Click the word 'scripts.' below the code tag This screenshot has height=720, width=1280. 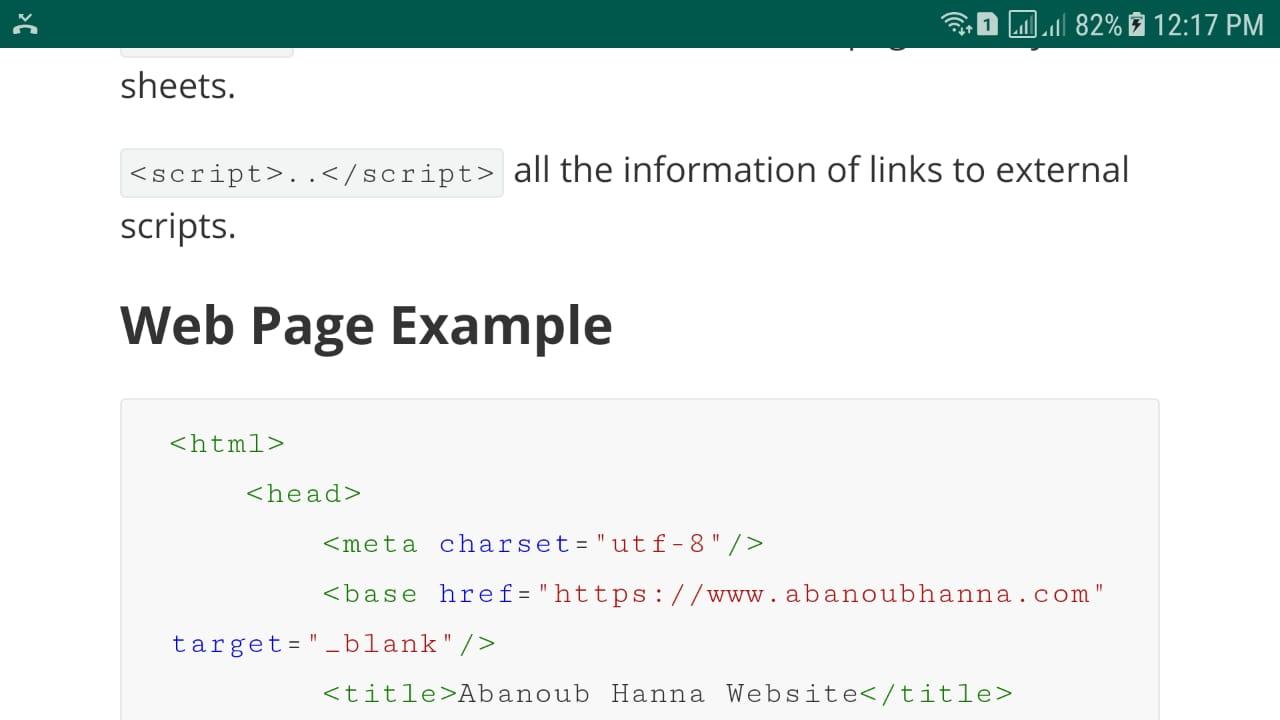[178, 227]
